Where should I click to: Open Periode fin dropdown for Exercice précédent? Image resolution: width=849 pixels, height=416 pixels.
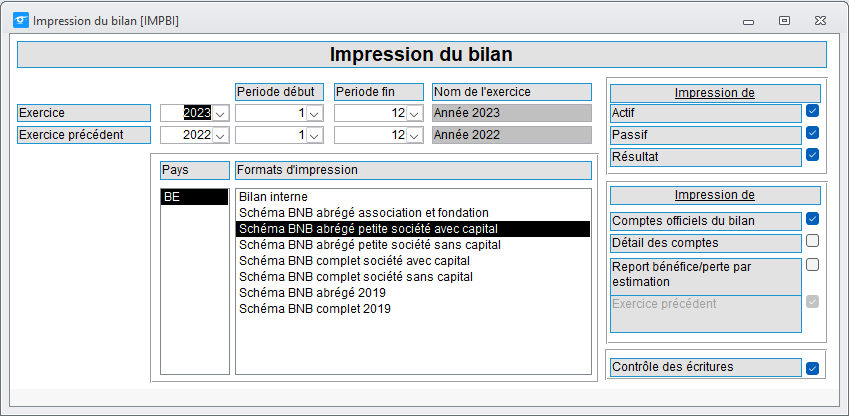pos(414,135)
